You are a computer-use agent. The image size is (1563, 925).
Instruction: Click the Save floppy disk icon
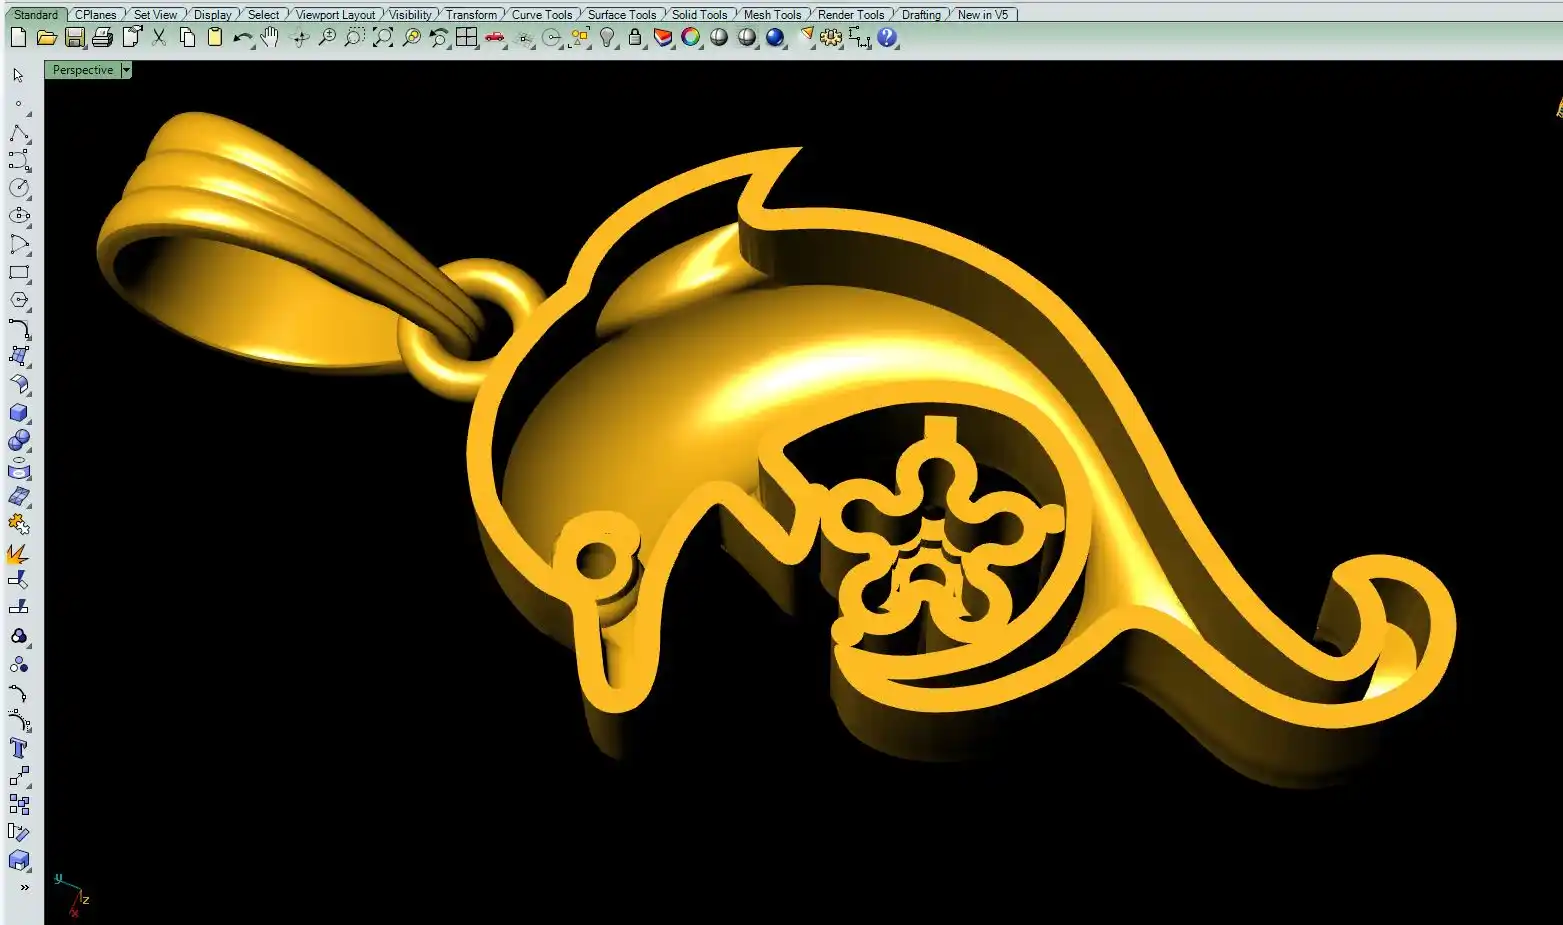point(75,38)
